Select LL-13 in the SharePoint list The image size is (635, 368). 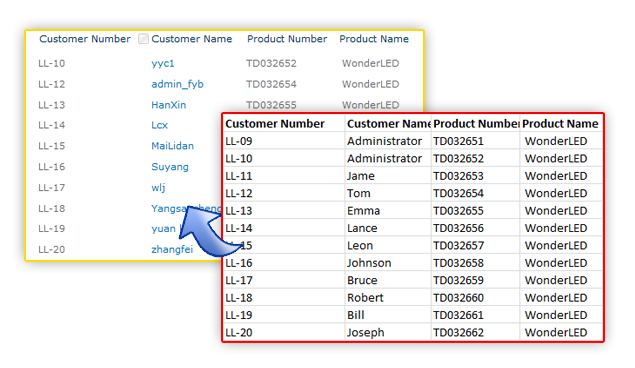click(x=51, y=105)
